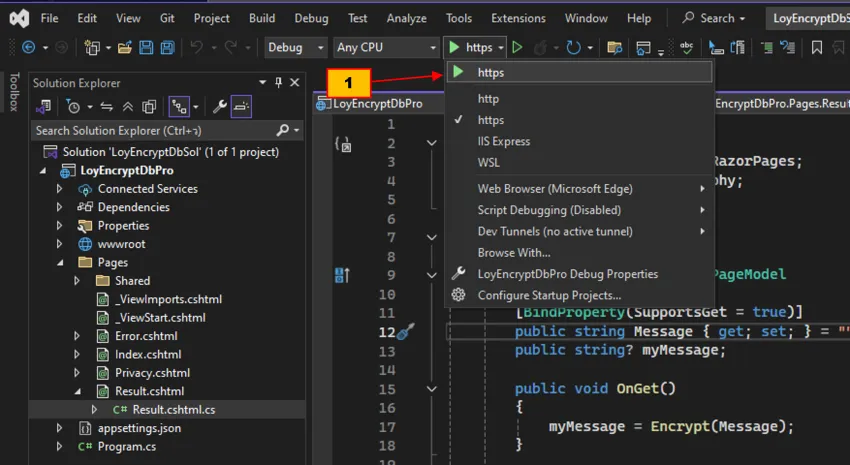Image resolution: width=850 pixels, height=465 pixels.
Task: Click the Search Solution Explorer field
Action: pos(150,130)
